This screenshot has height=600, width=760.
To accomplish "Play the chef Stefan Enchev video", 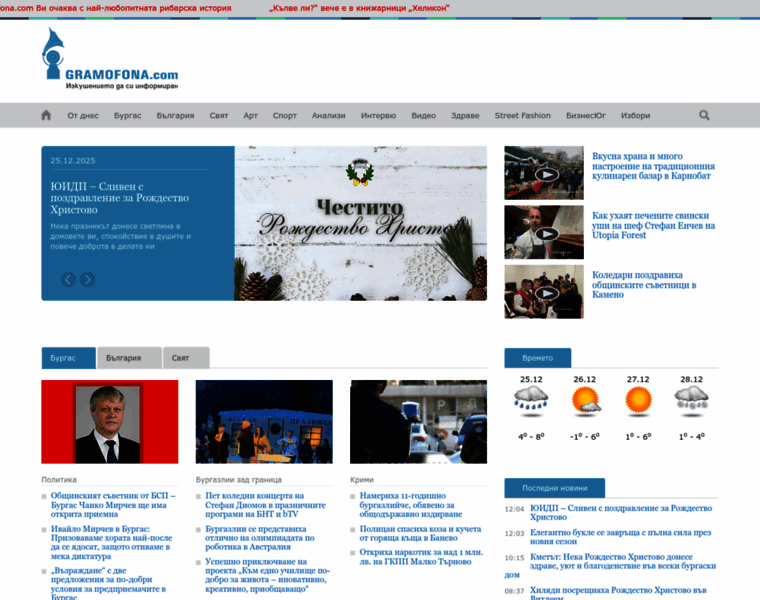I will click(x=544, y=232).
